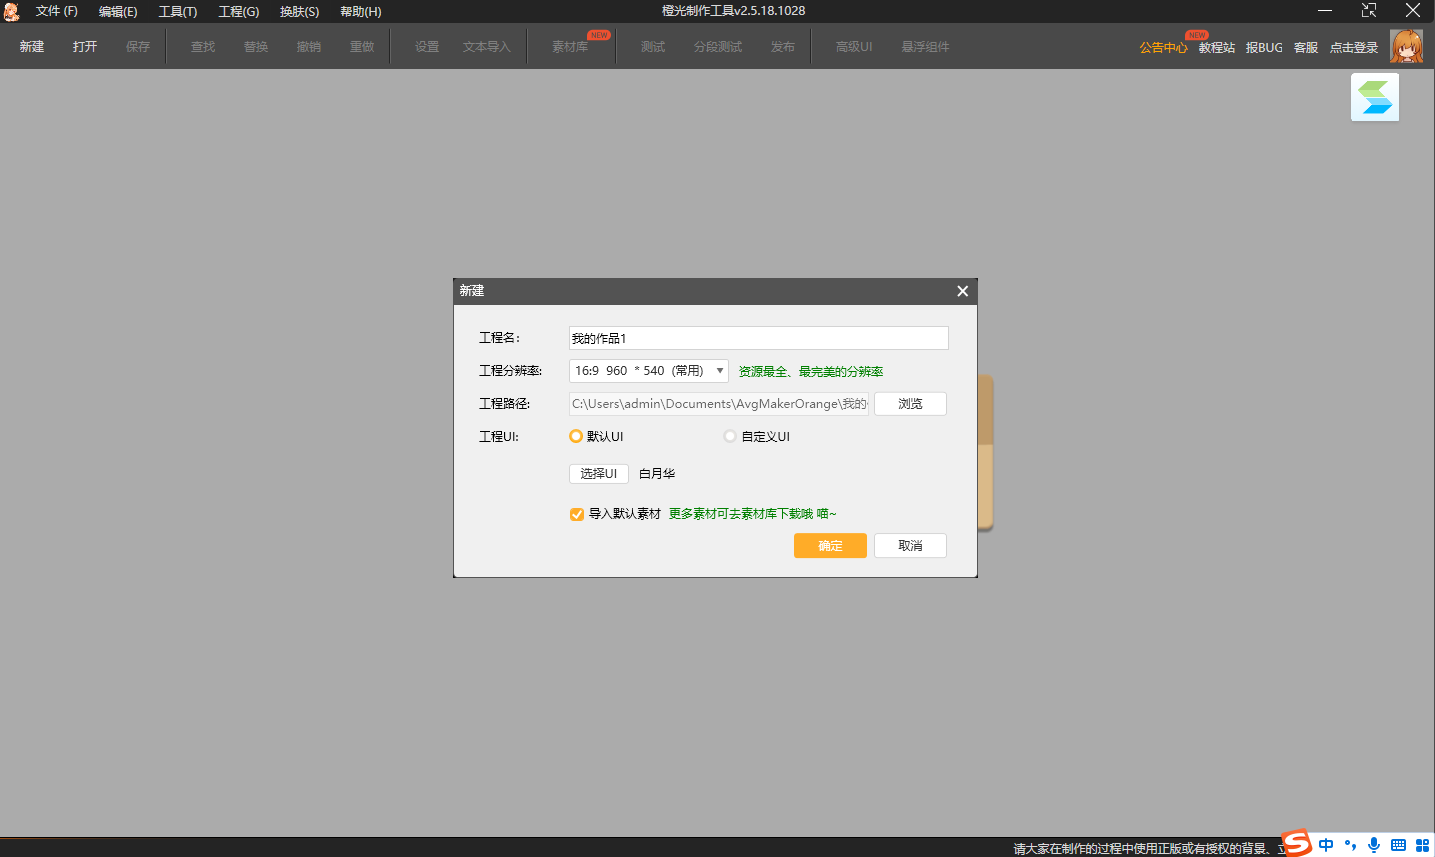Click the 工程名 text field
1435x857 pixels.
coord(758,338)
